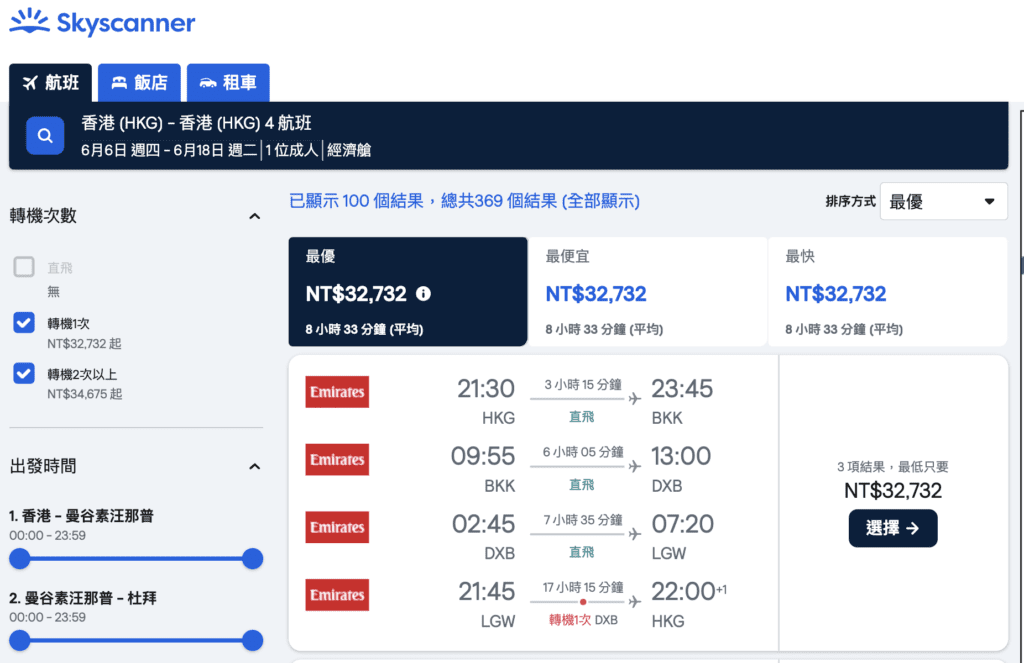Click the 香港 (HKG) – 香港 (HKG) 4 航班 search summary
The image size is (1024, 663).
point(197,123)
